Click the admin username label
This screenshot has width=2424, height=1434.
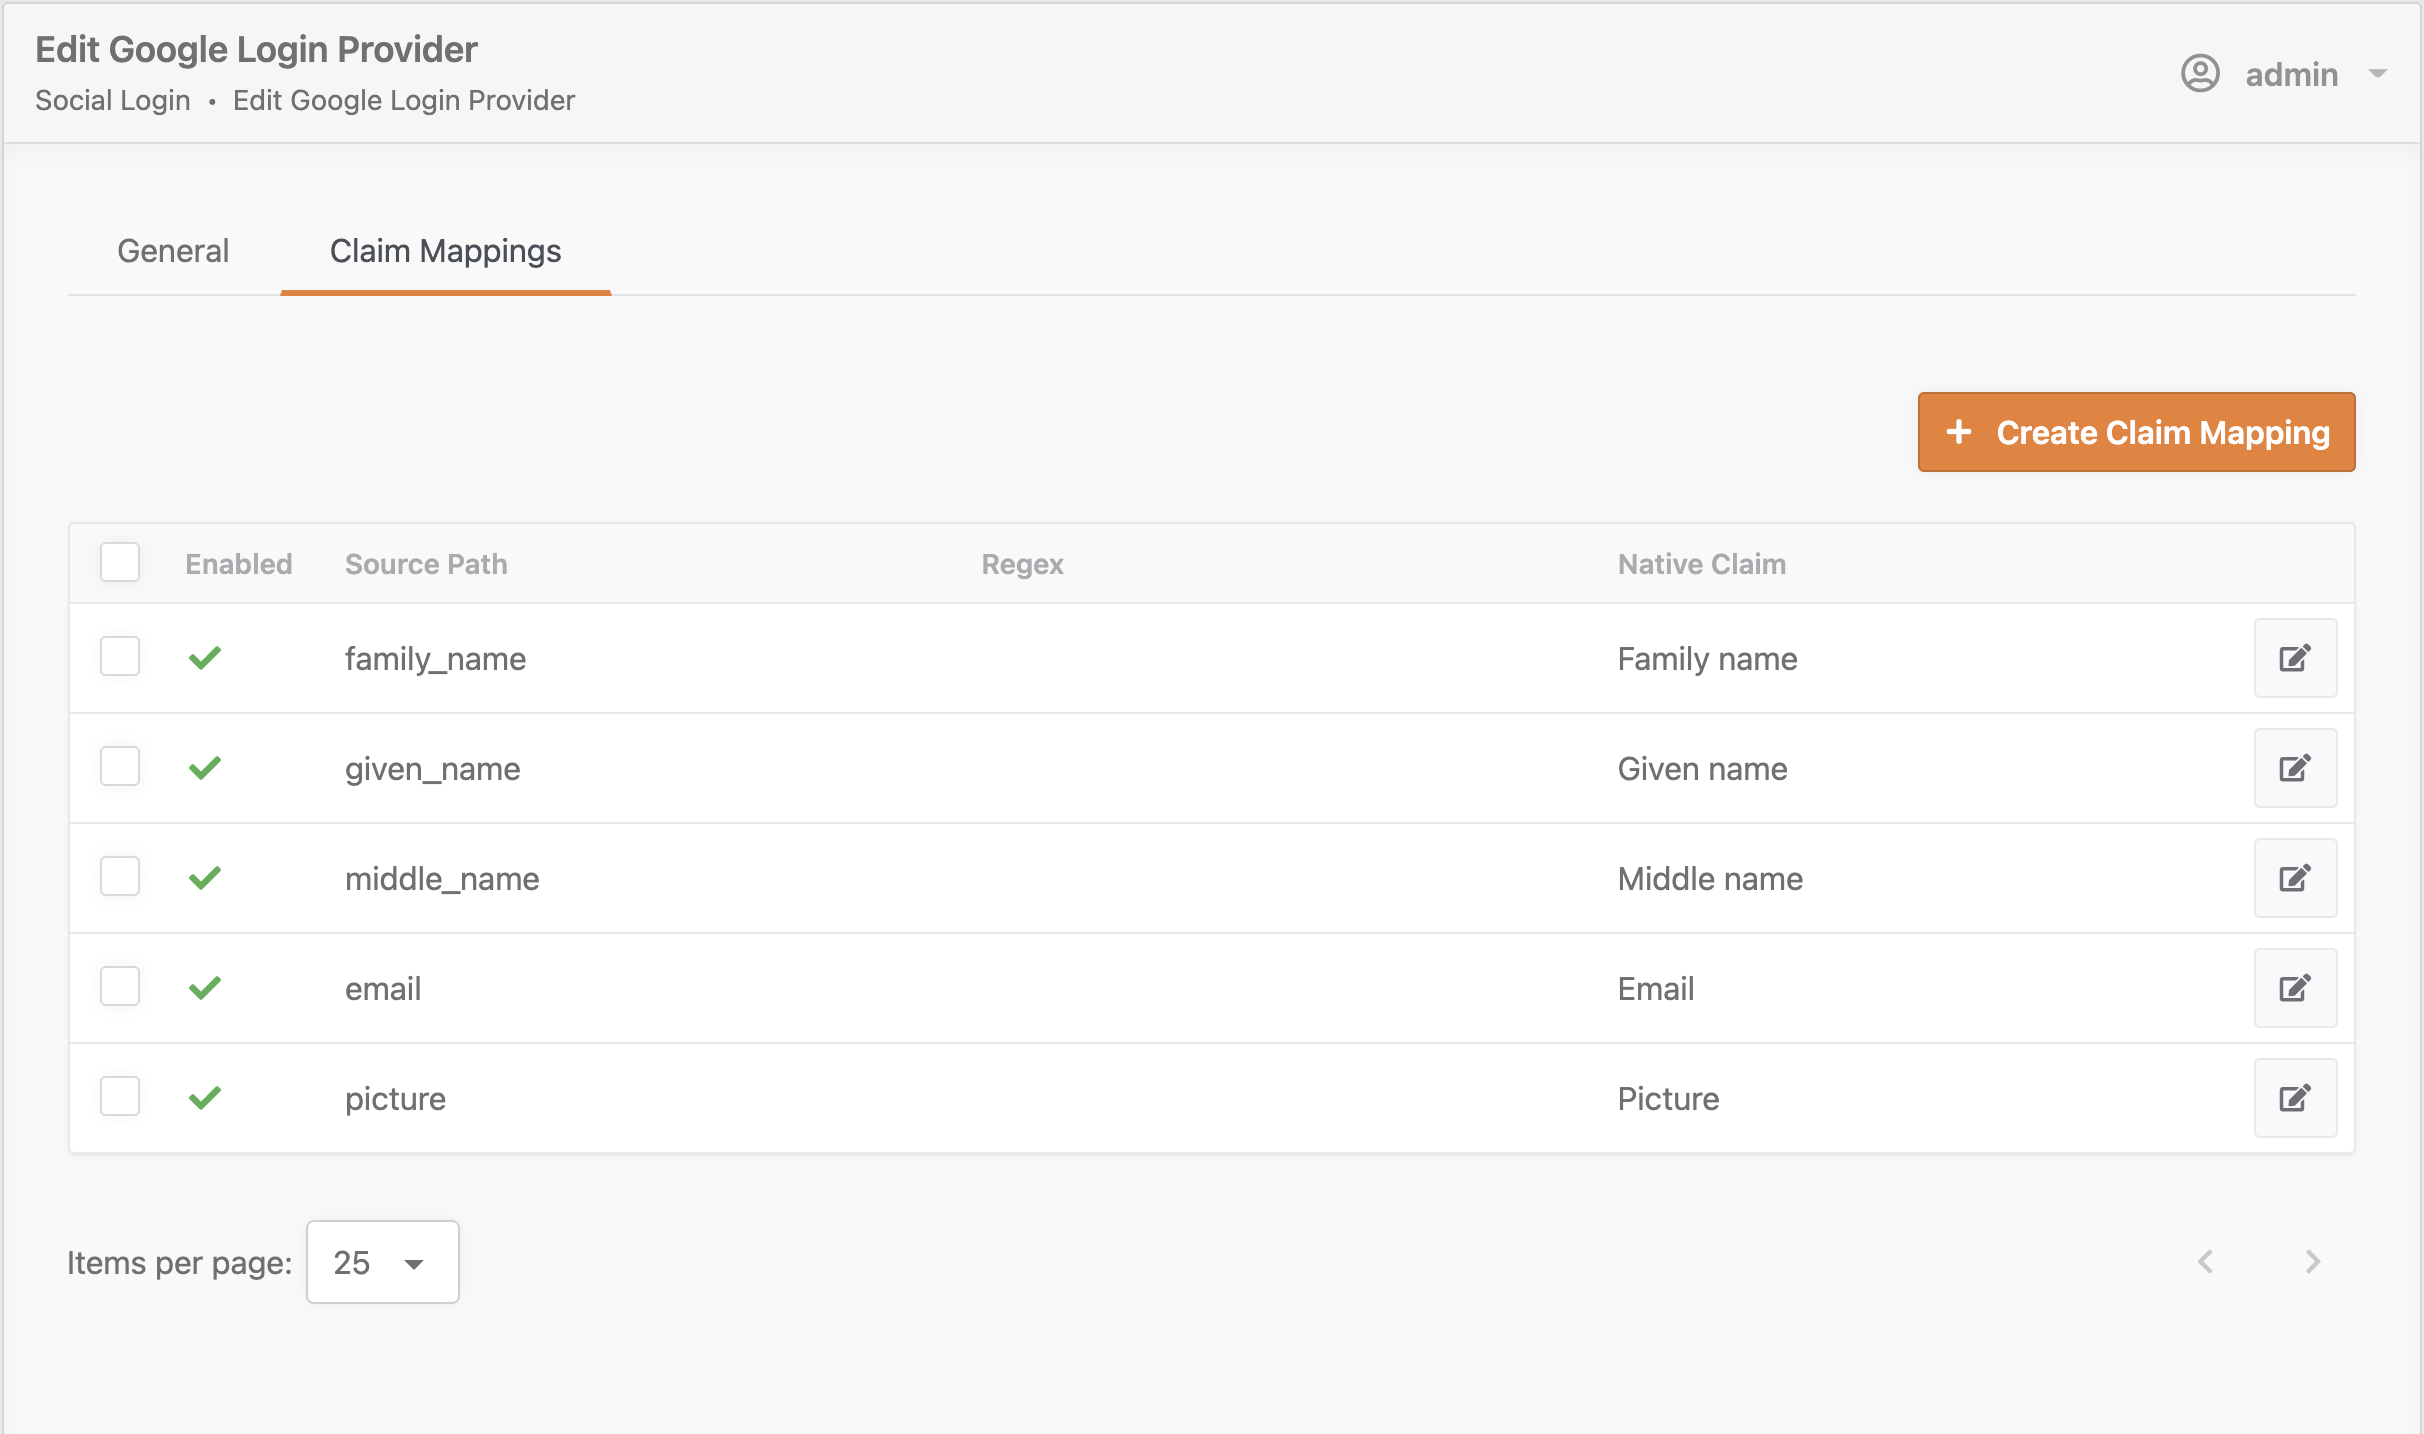click(x=2292, y=74)
